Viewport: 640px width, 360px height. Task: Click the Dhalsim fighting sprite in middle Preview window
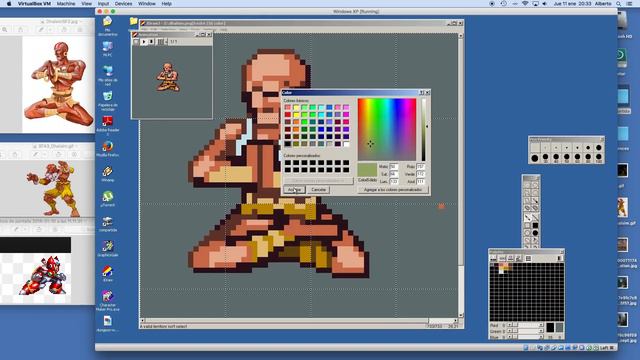(x=55, y=188)
